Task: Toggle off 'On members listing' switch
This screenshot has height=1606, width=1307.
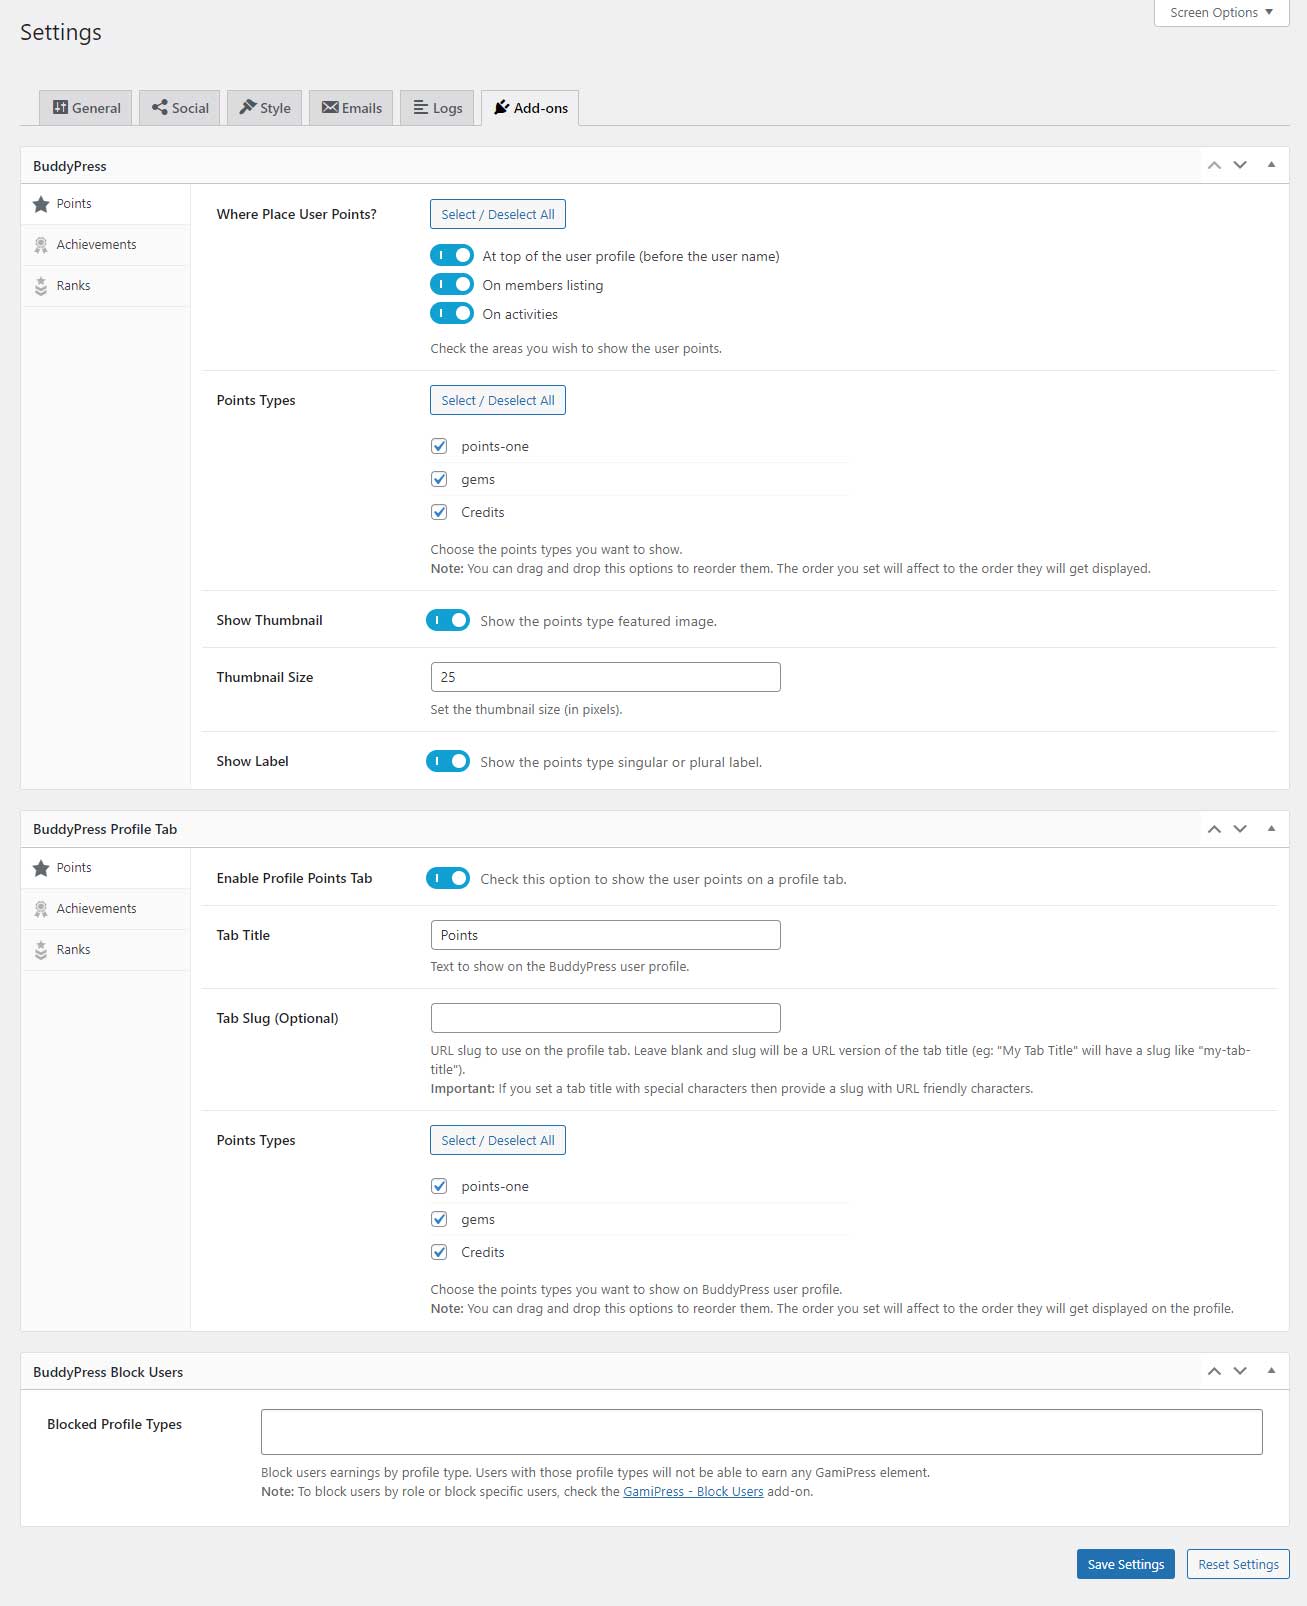Action: pyautogui.click(x=452, y=285)
